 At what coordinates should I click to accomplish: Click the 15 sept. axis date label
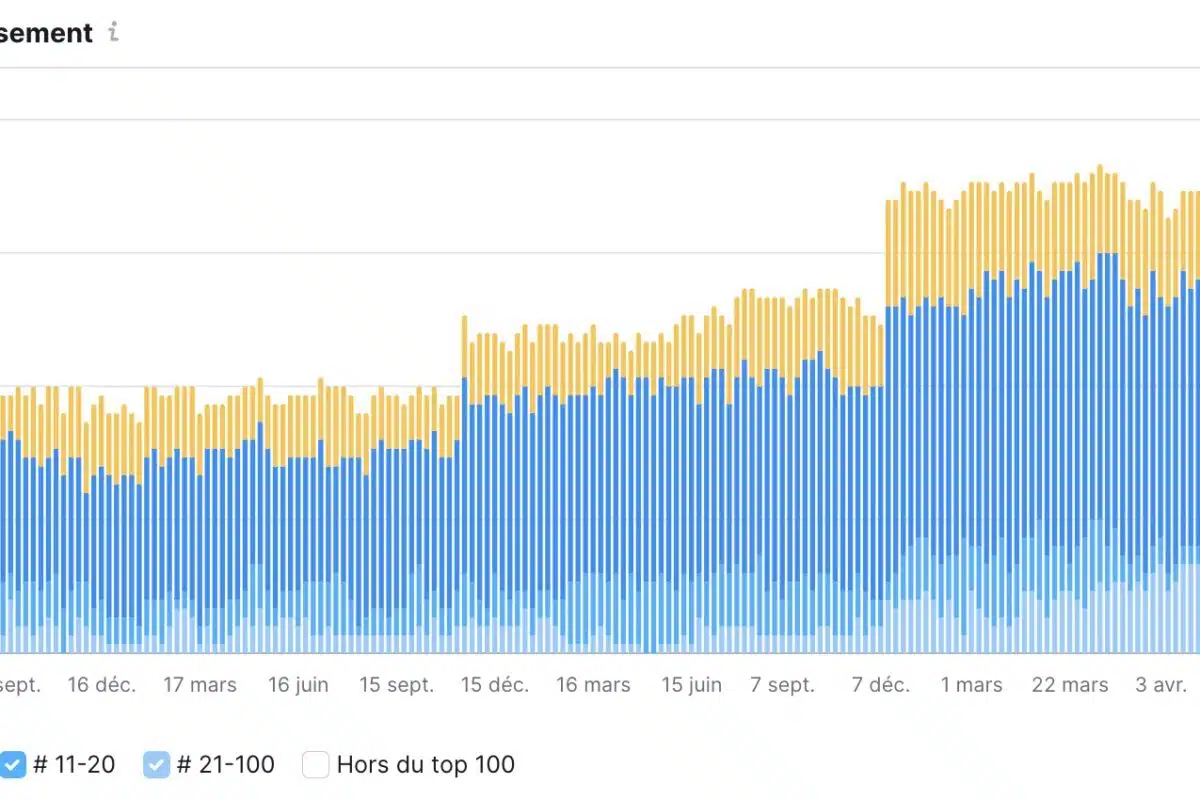tap(397, 685)
